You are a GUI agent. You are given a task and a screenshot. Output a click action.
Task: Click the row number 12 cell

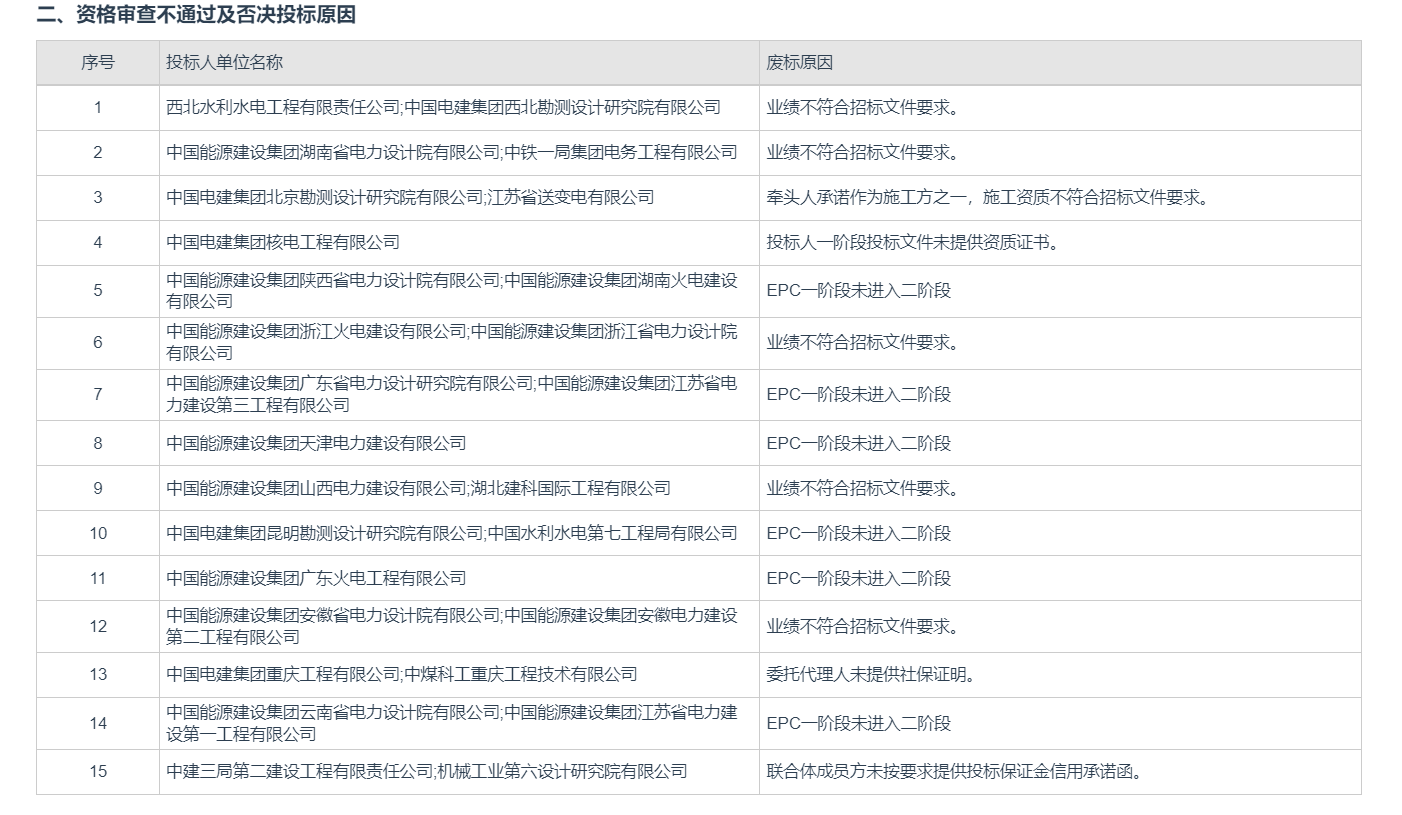point(98,627)
